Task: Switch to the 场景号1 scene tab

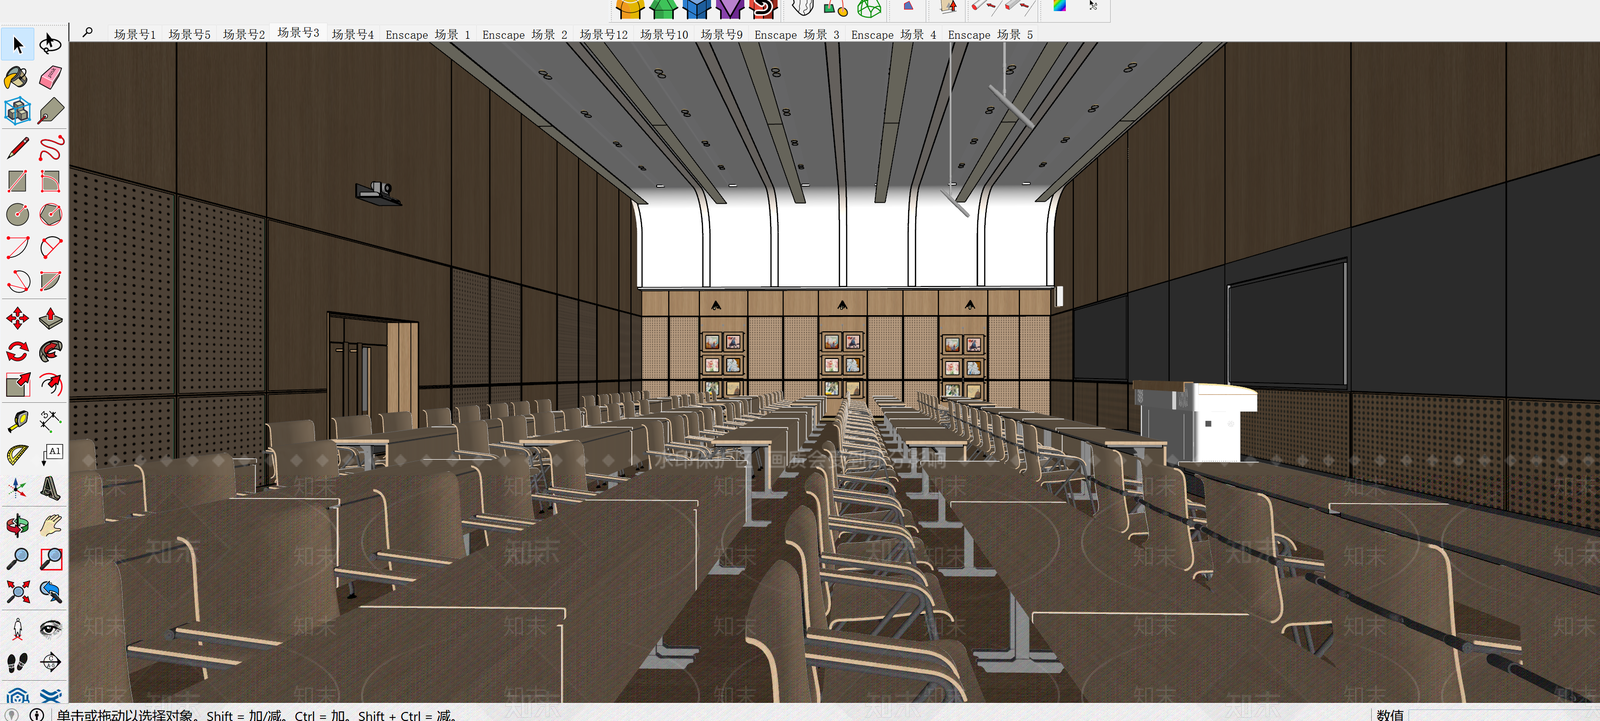Action: click(x=135, y=34)
